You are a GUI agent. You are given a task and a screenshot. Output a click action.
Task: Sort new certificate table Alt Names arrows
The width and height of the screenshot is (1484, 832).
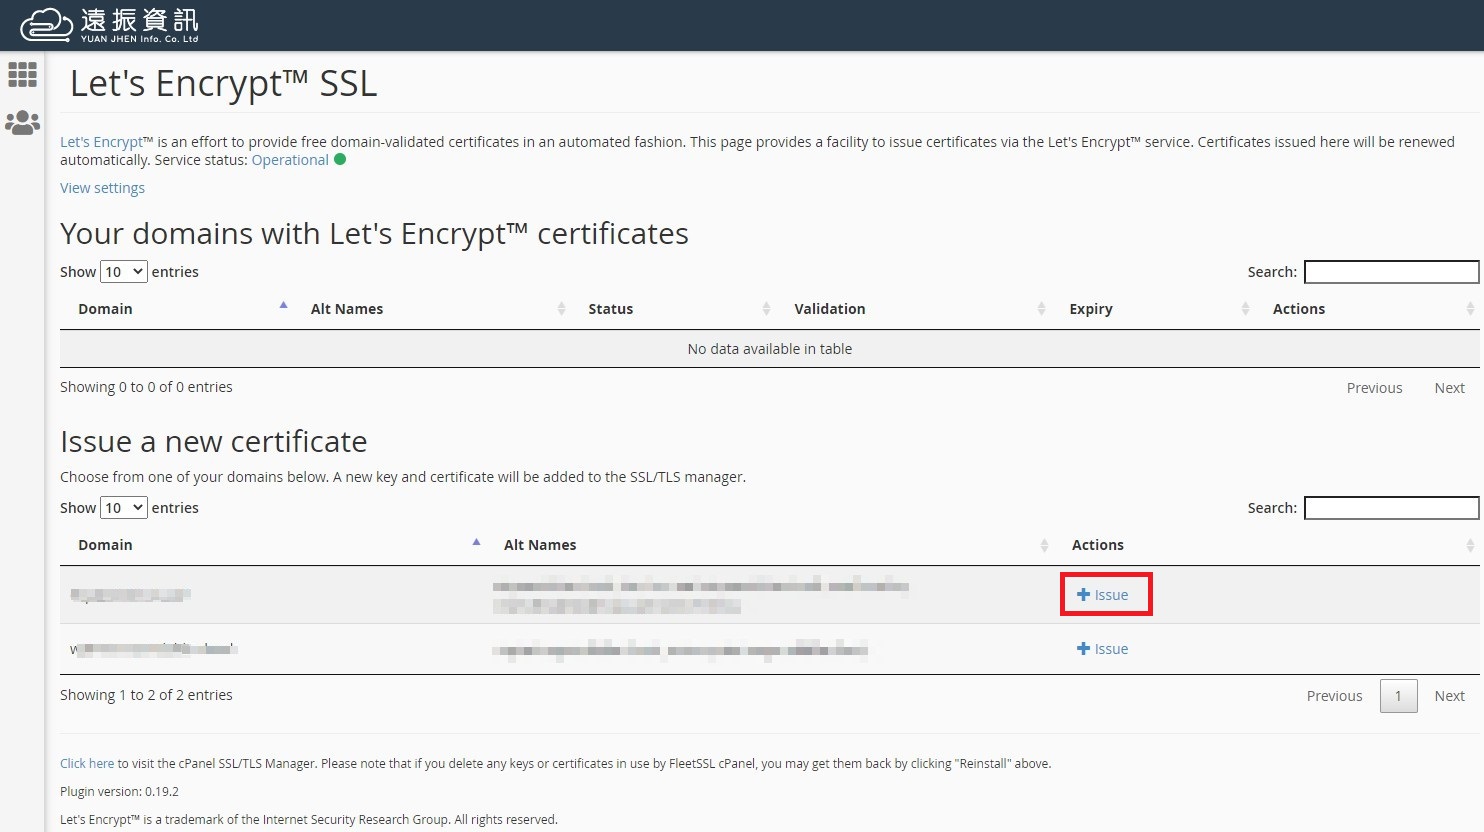point(1044,545)
